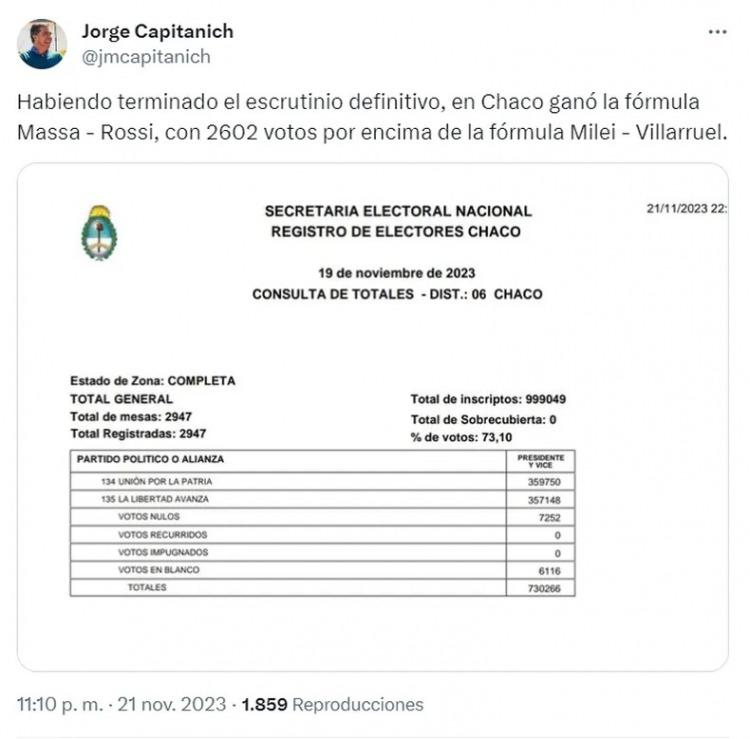Click the 1.859 Reproducciones view count

pos(332,705)
